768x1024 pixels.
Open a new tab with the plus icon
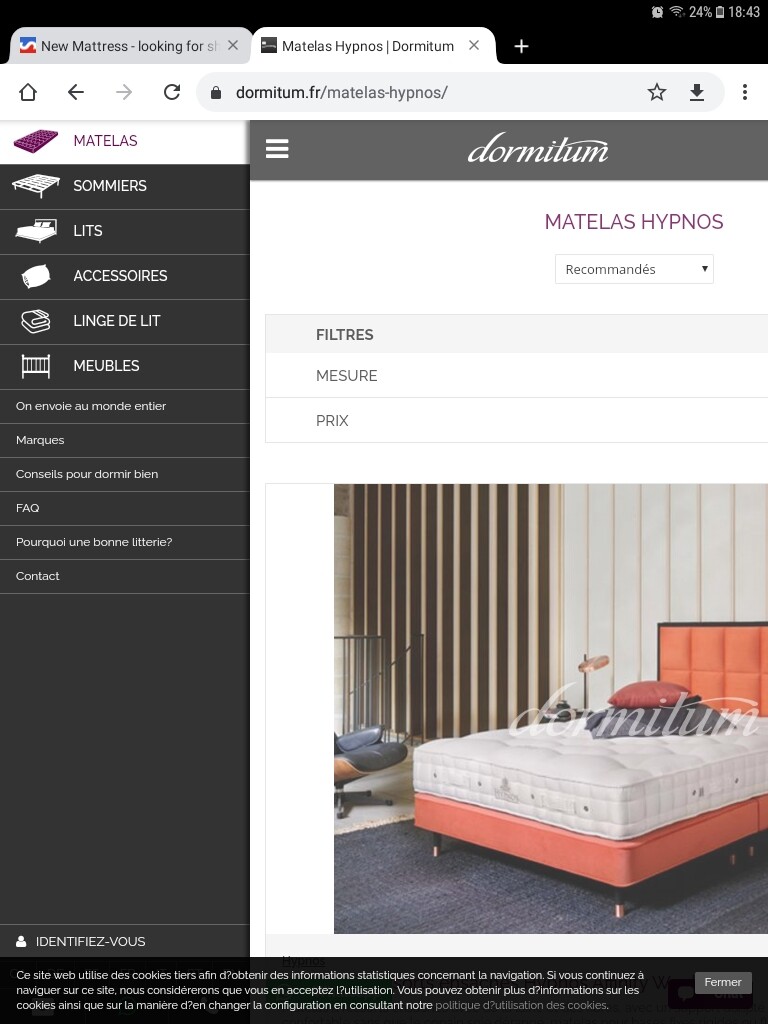[521, 46]
